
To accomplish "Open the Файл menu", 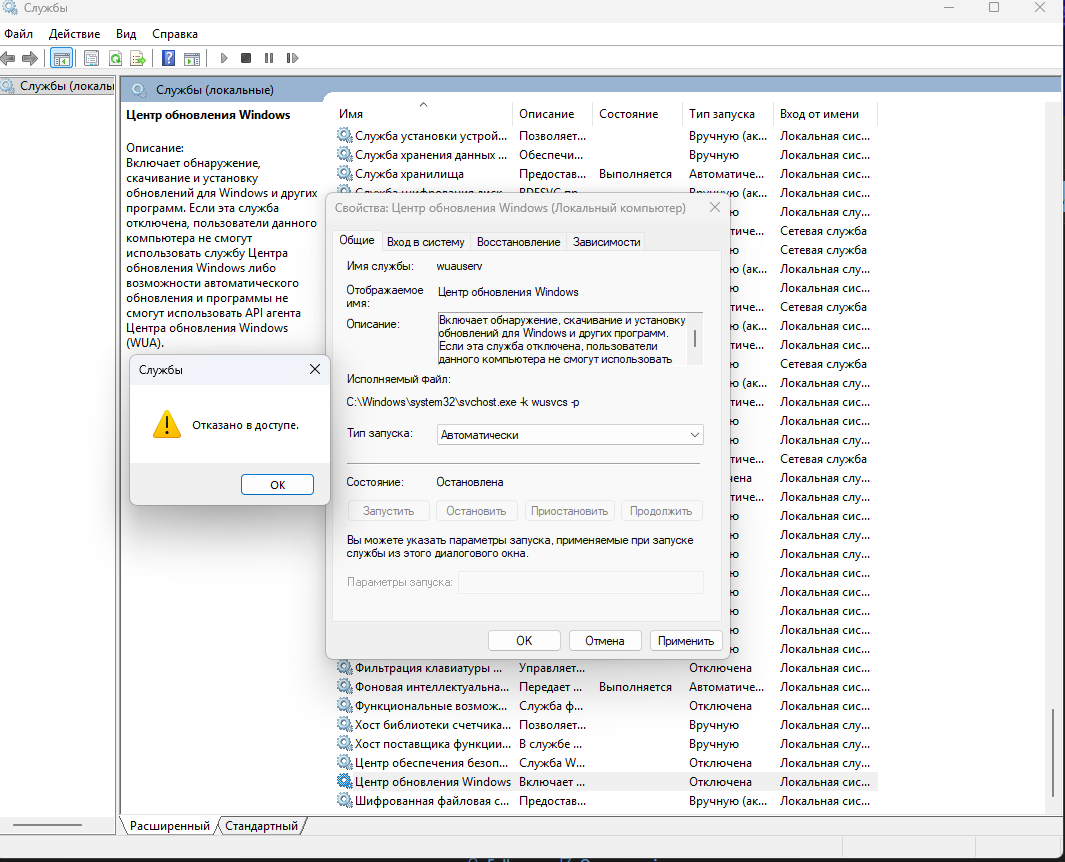I will 18,34.
